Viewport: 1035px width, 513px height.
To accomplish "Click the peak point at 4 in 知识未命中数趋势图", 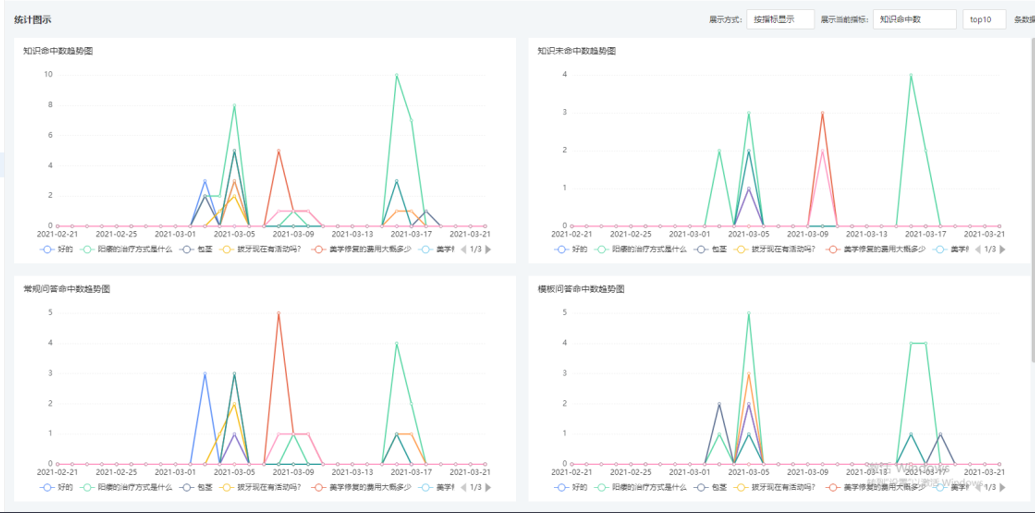I will 911,75.
